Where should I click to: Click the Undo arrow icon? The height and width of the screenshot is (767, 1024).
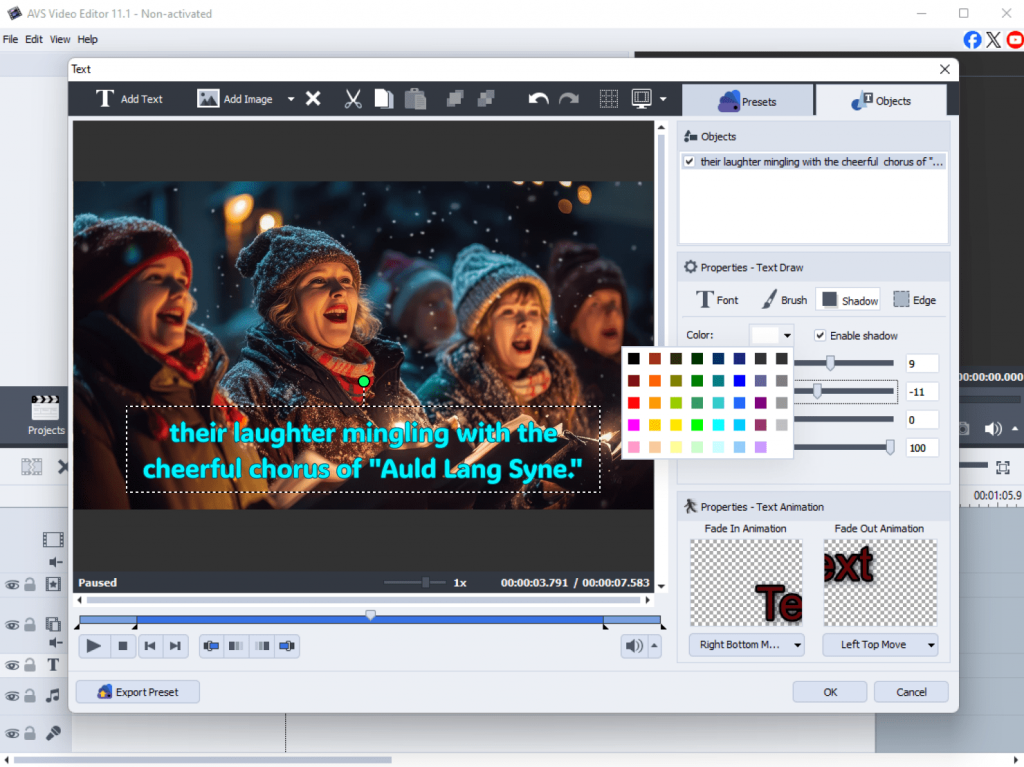coord(538,99)
